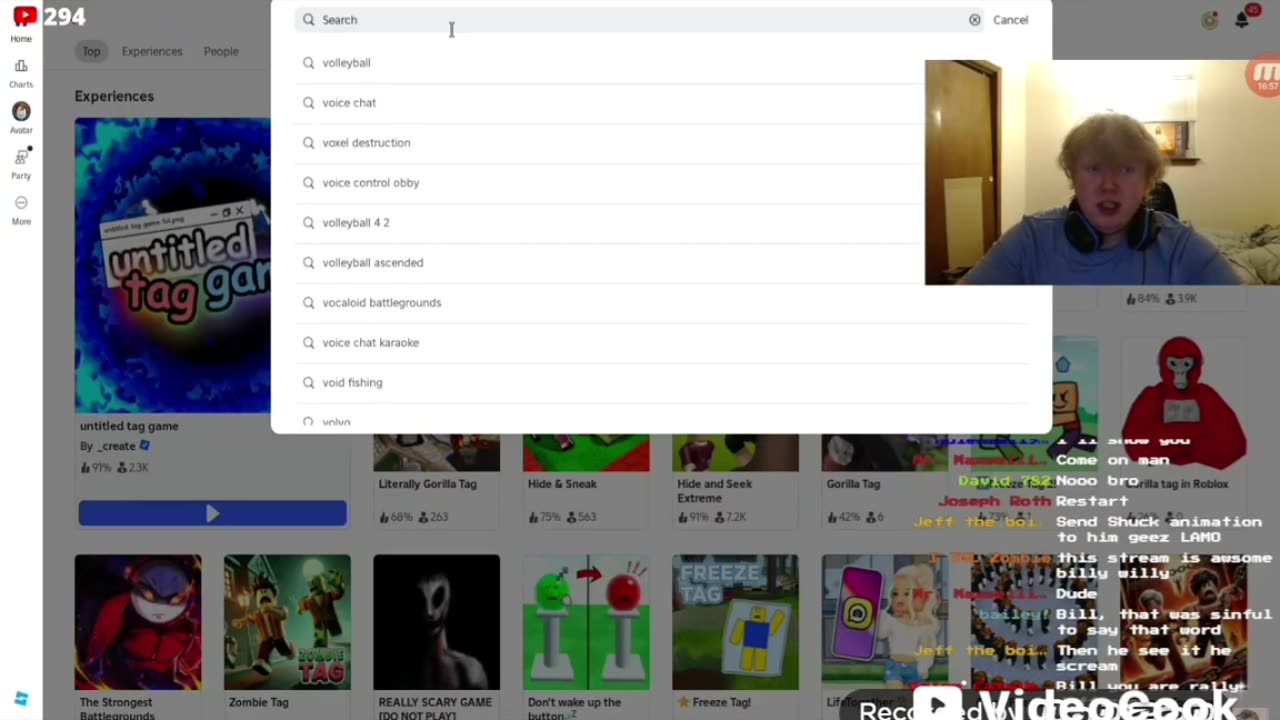Viewport: 1280px width, 720px height.
Task: Select the voice chat suggestion
Action: click(661, 103)
